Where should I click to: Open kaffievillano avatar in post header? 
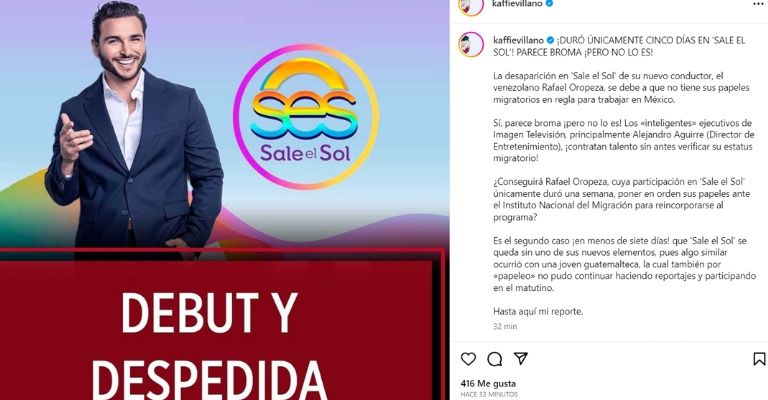[x=471, y=5]
